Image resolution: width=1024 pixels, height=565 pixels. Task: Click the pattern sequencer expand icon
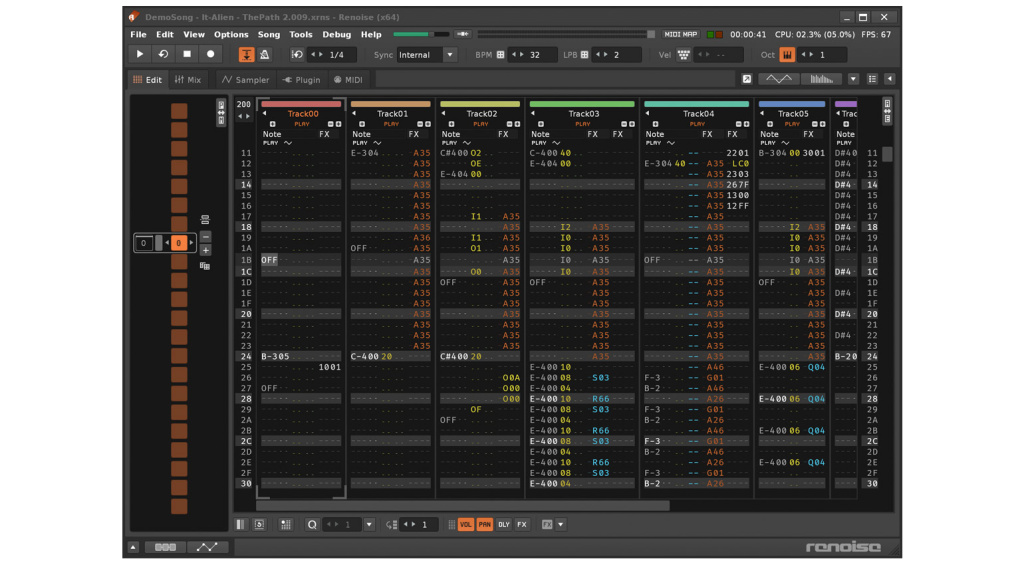point(221,112)
